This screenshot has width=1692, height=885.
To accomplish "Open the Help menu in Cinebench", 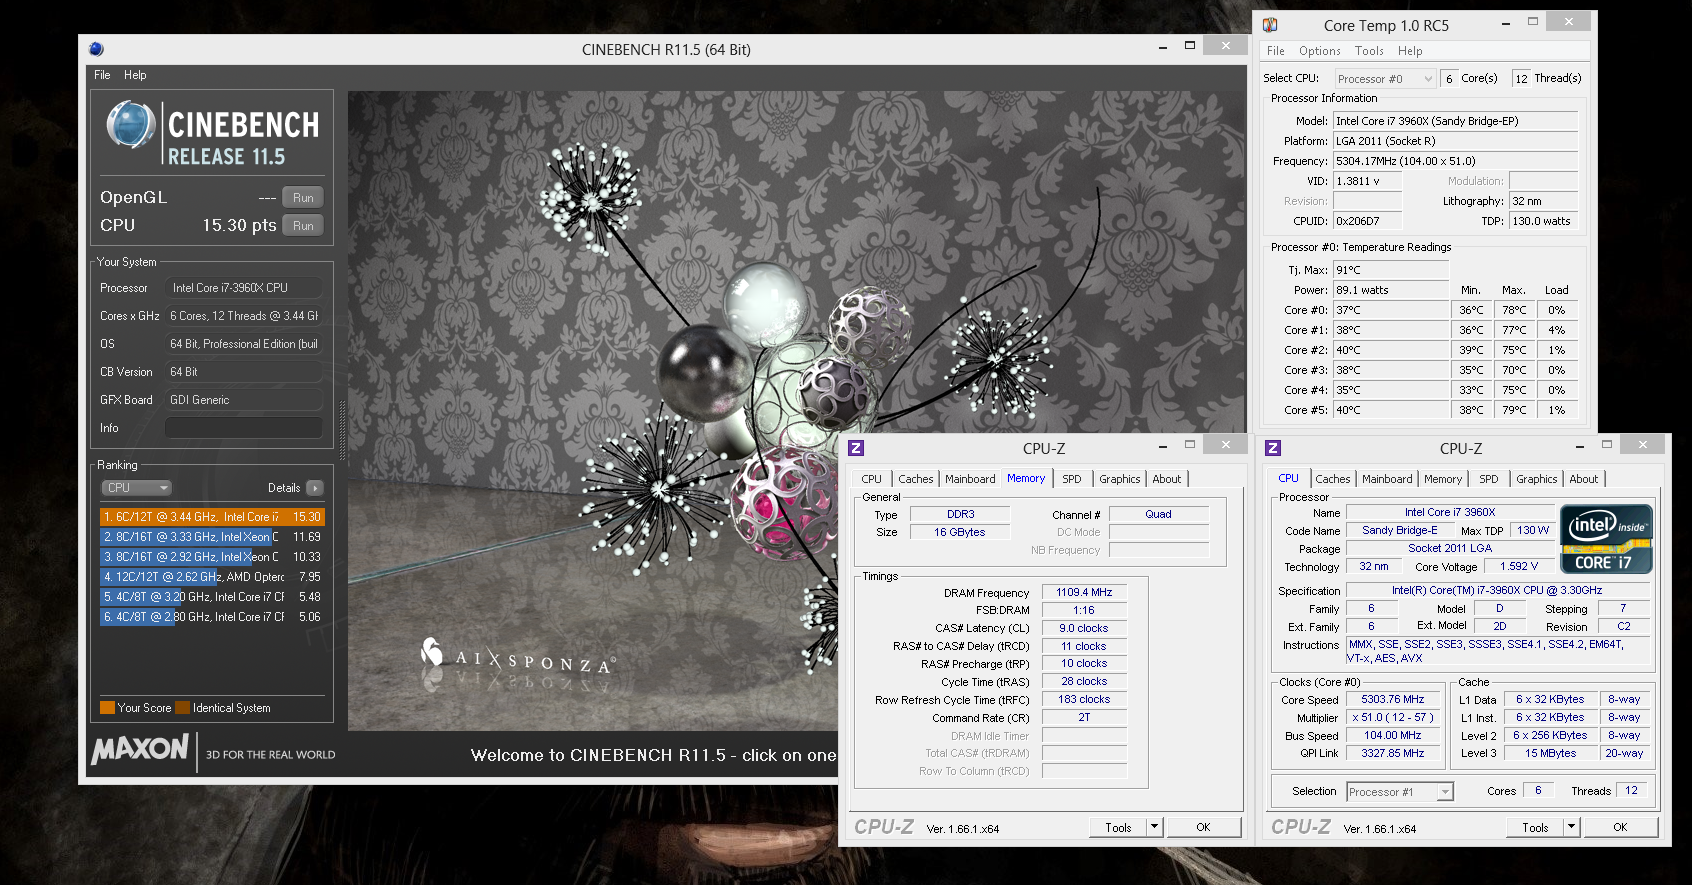I will (135, 75).
